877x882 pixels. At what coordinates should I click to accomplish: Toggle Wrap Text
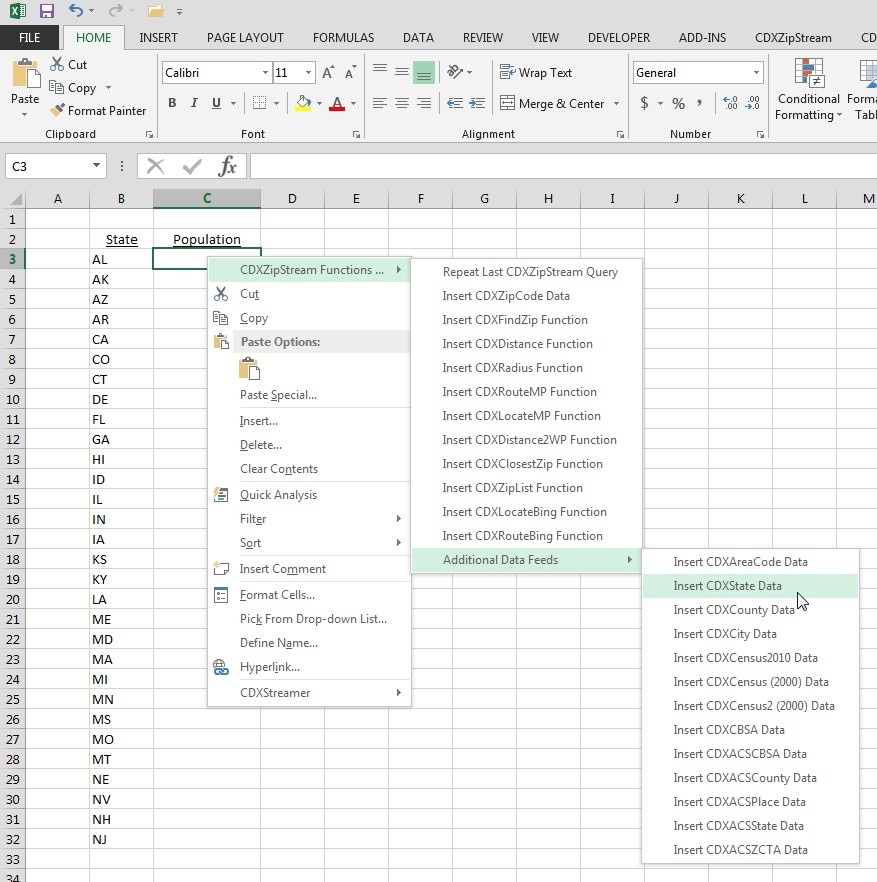click(x=536, y=73)
